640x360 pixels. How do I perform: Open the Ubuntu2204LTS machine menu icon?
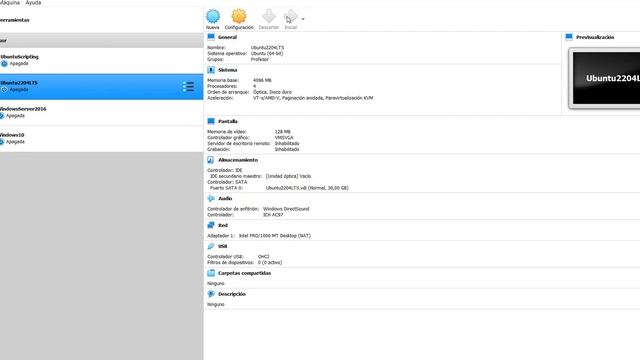(x=188, y=87)
